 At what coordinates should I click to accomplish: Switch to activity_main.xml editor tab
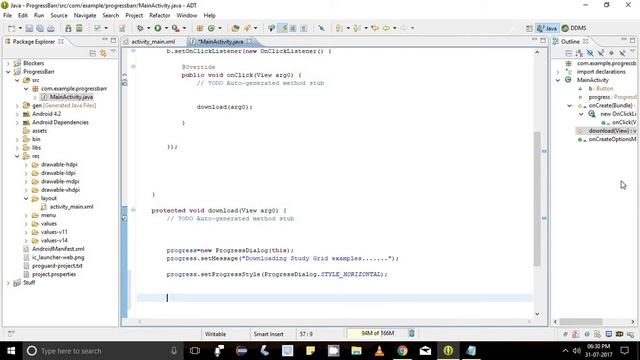(153, 42)
